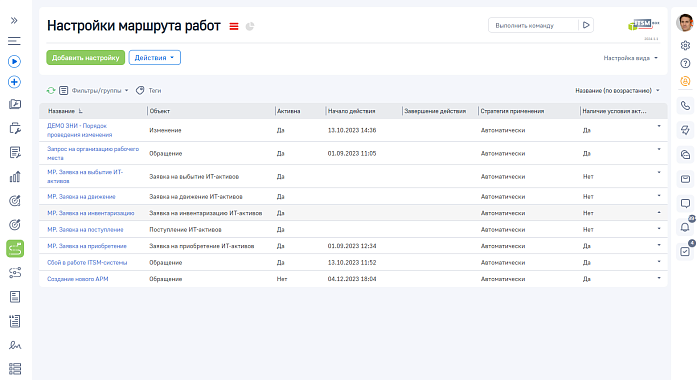This screenshot has height=380, width=697.
Task: Open the Действия dropdown button
Action: pyautogui.click(x=155, y=57)
